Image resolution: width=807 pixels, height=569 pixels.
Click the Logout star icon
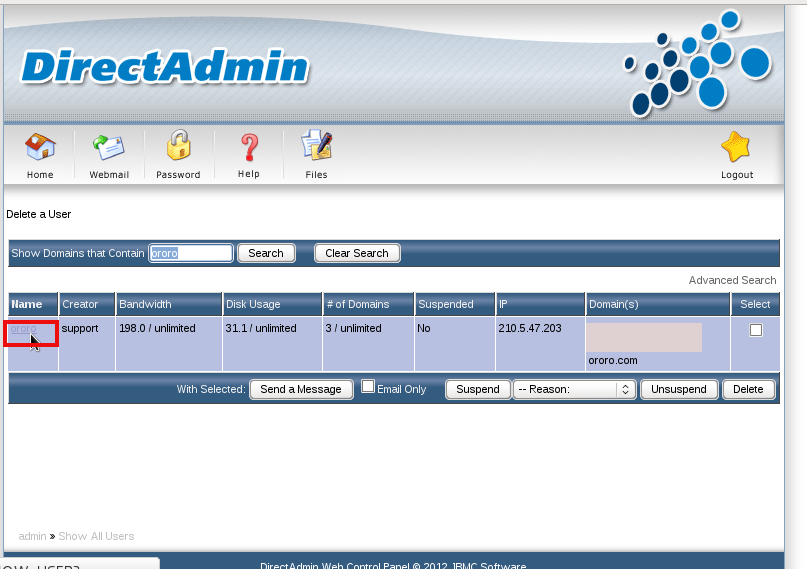[736, 147]
